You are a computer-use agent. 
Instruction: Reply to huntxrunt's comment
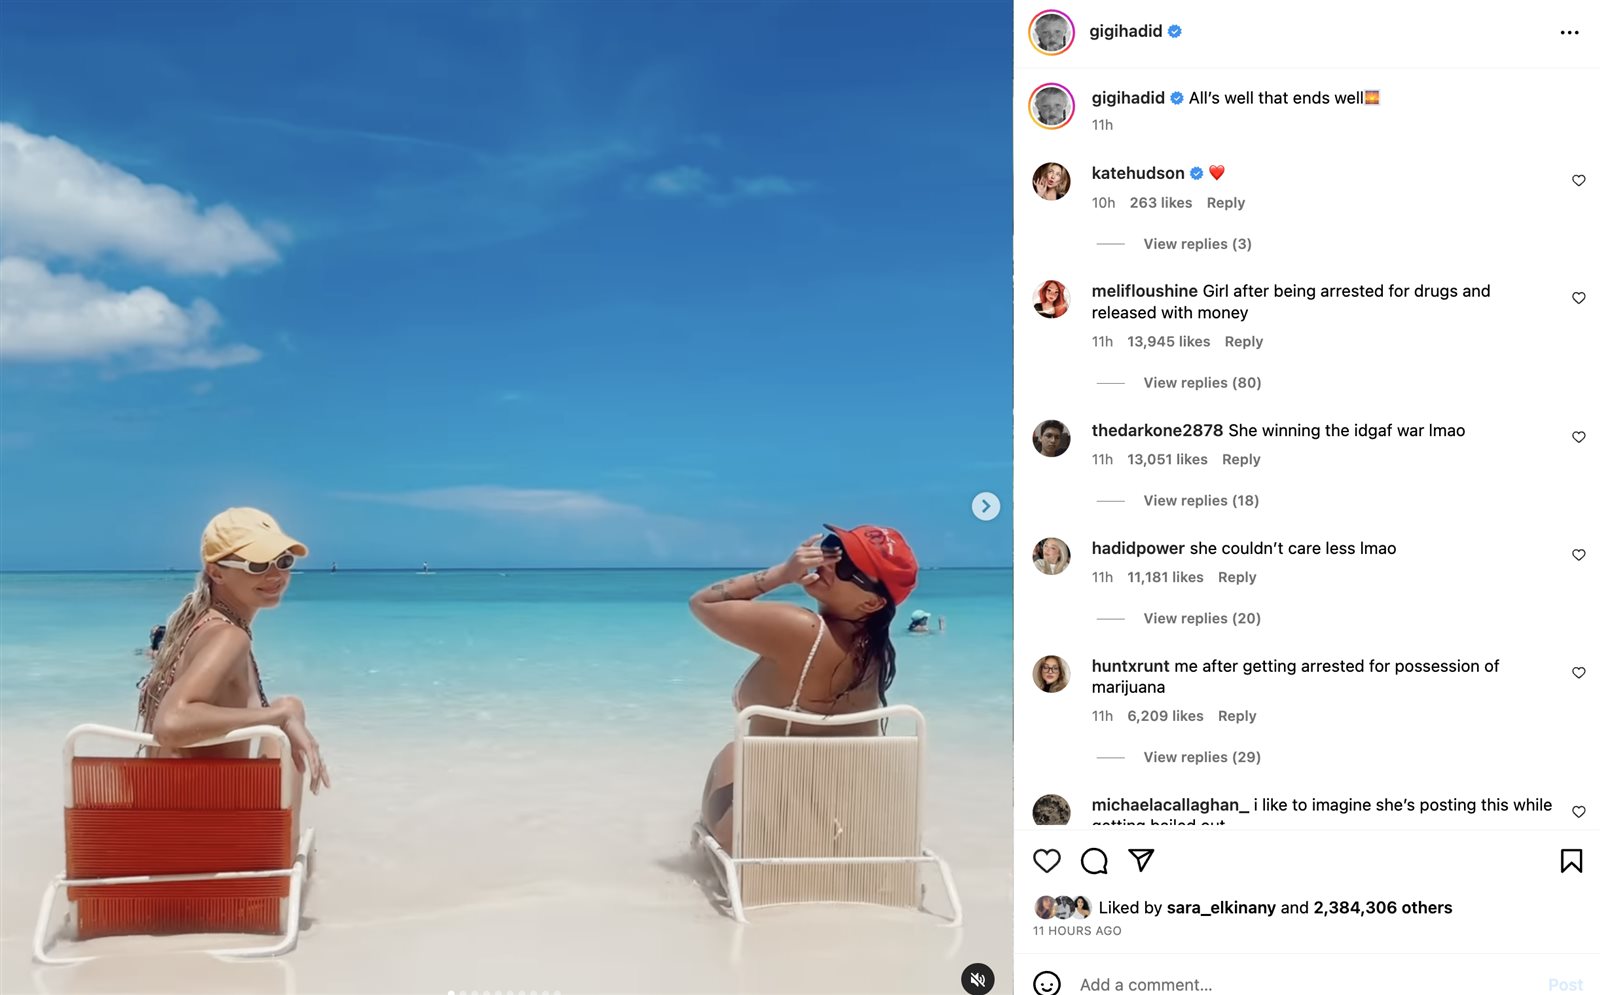pos(1237,717)
